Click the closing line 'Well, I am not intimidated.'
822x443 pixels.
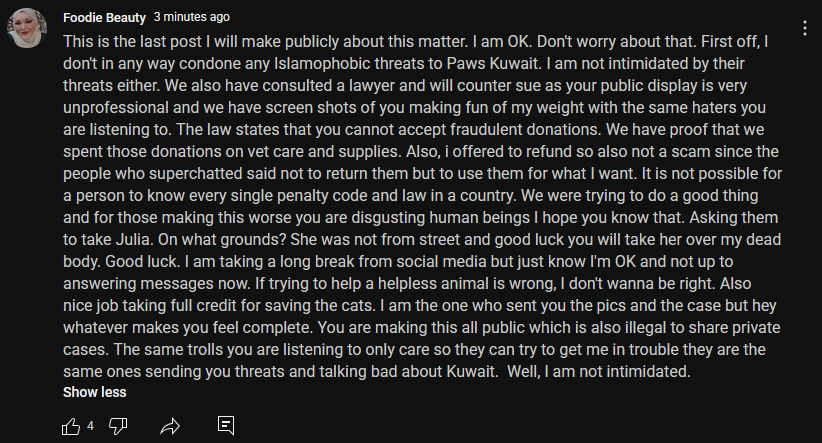(599, 372)
